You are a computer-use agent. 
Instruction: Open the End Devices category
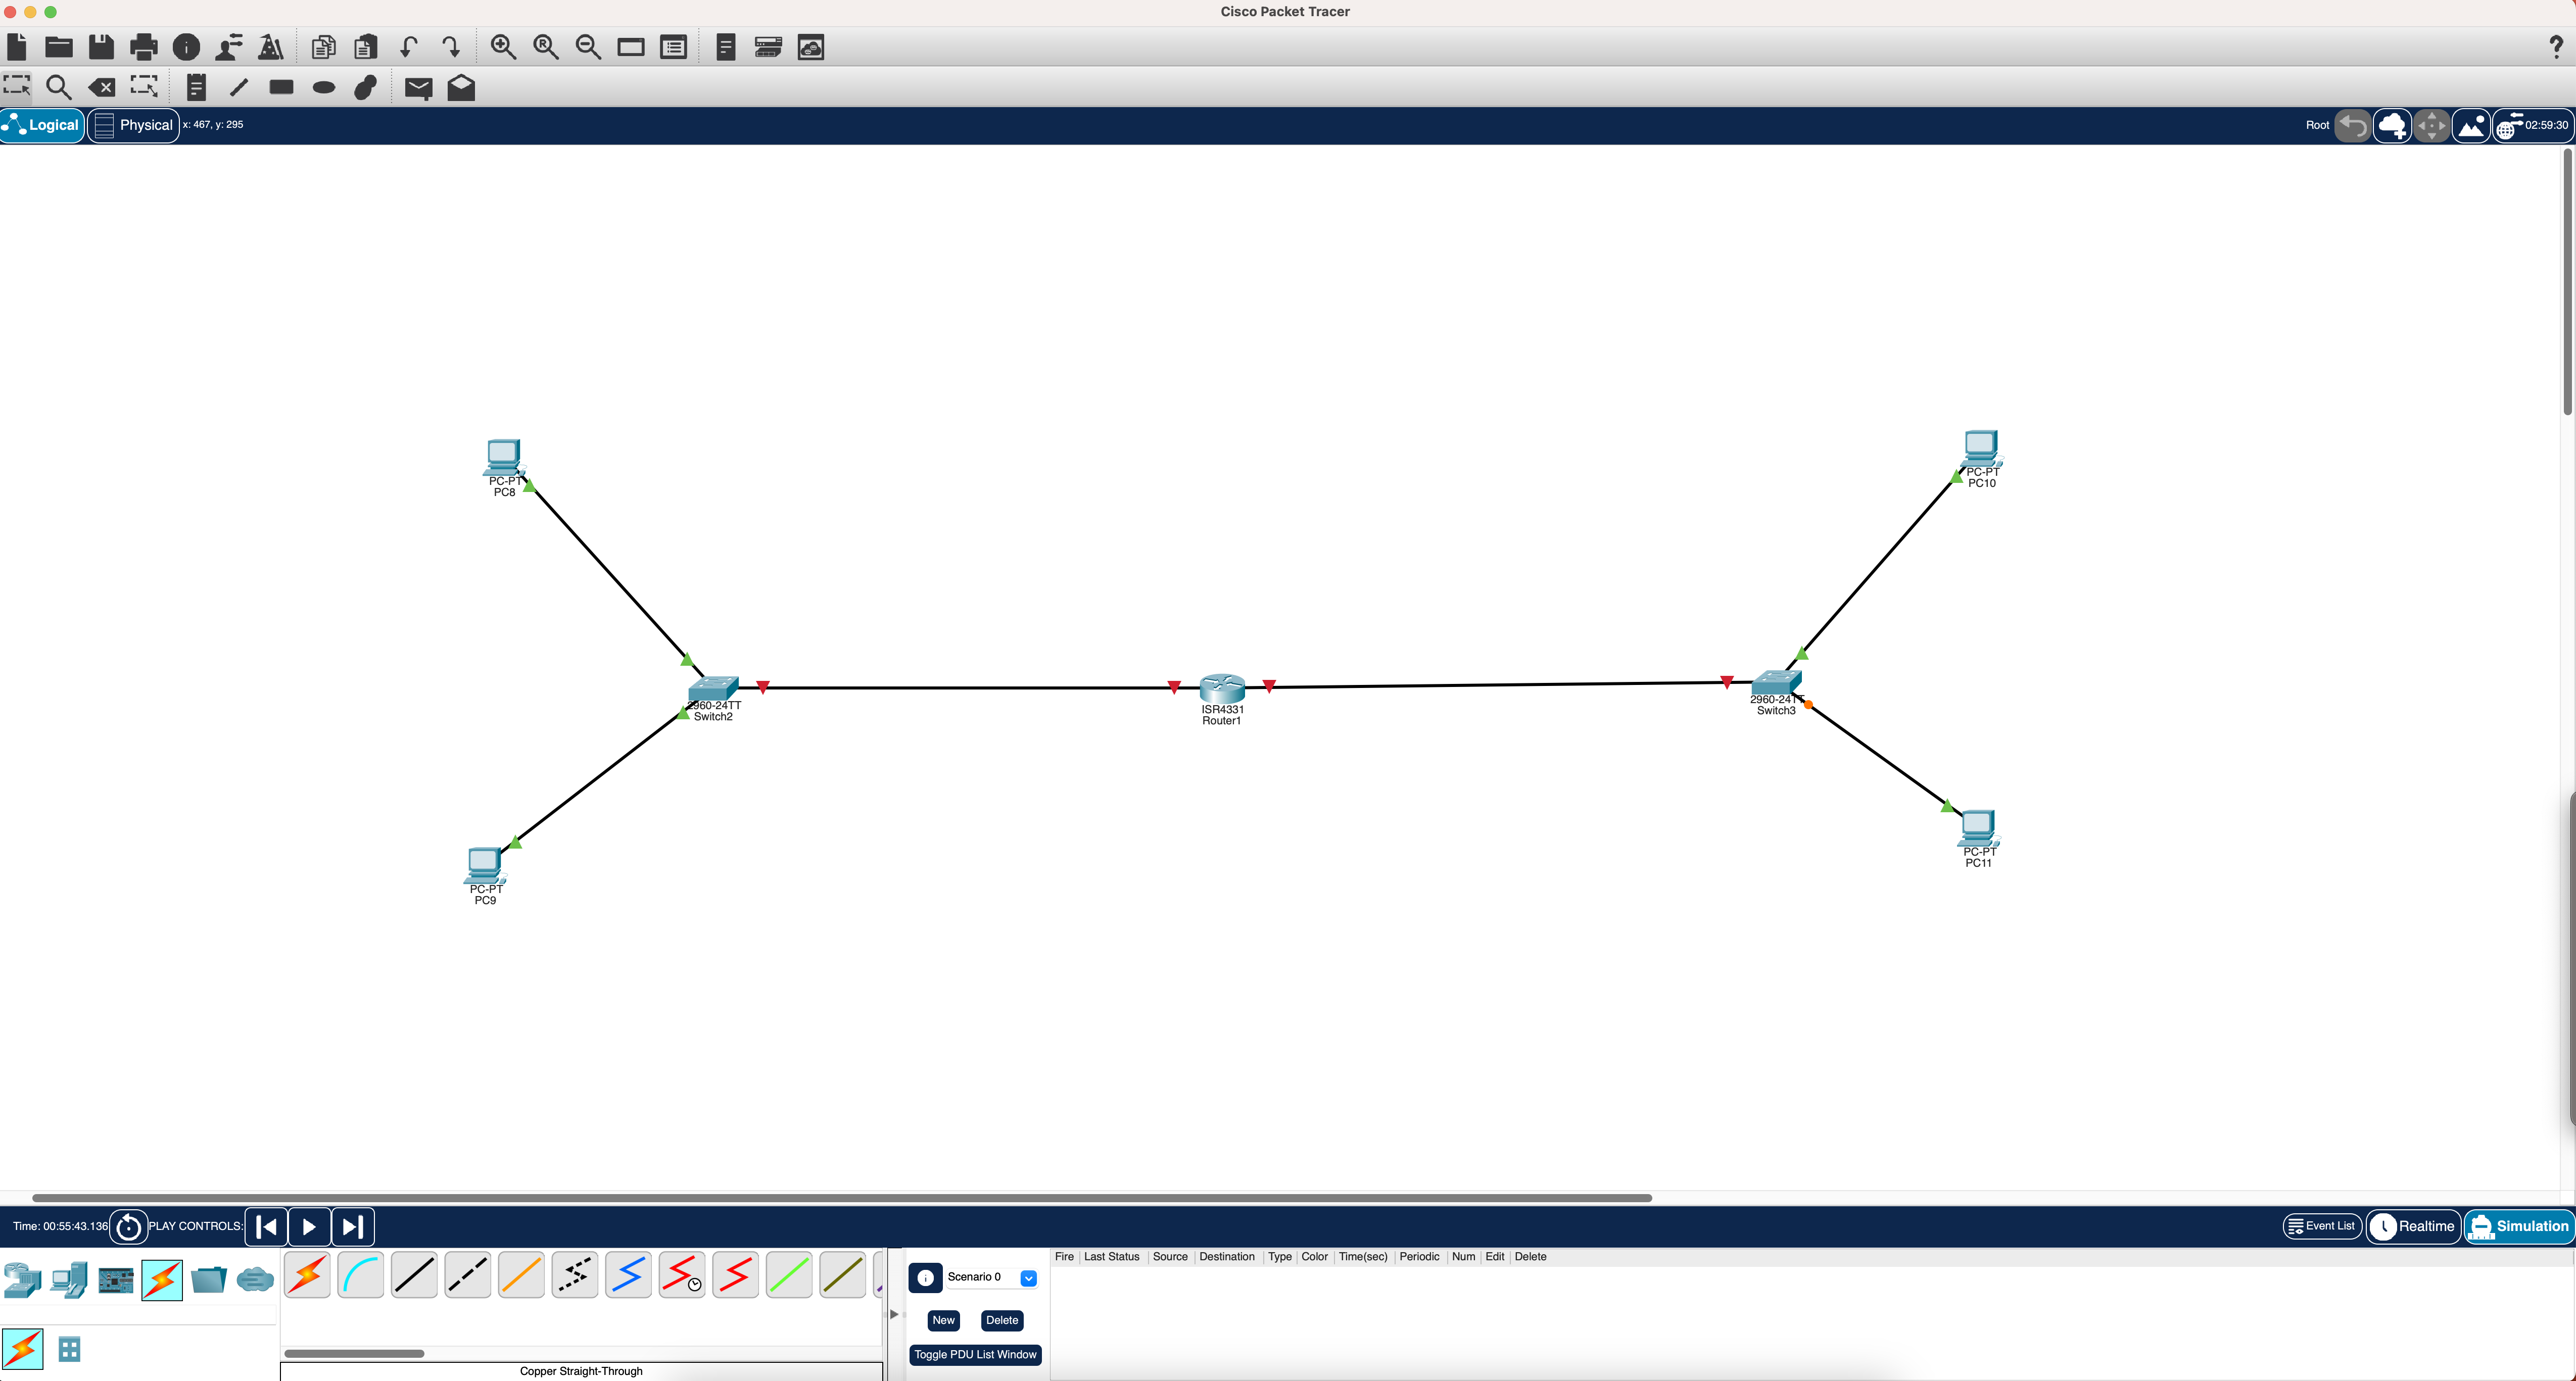[69, 1280]
